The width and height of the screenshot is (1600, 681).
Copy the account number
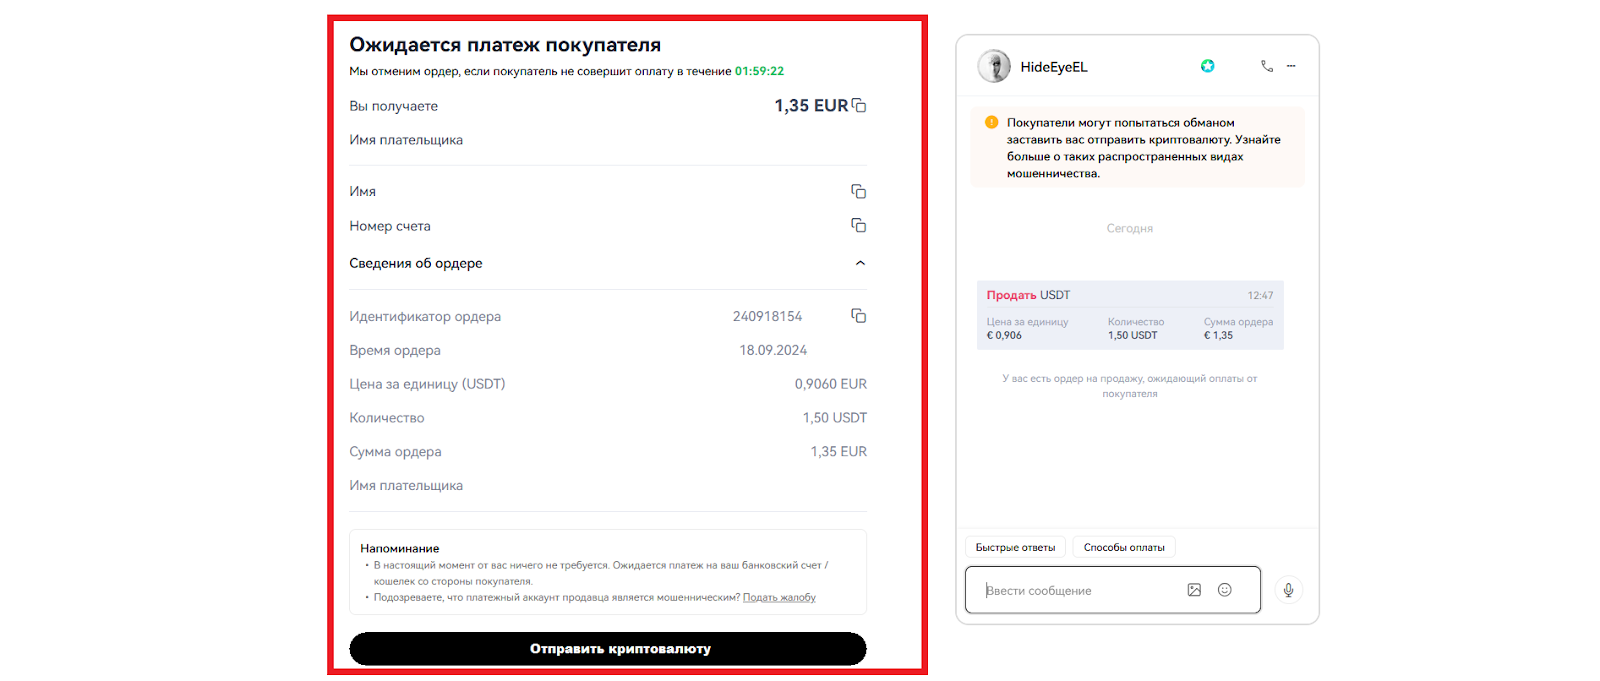(x=858, y=225)
